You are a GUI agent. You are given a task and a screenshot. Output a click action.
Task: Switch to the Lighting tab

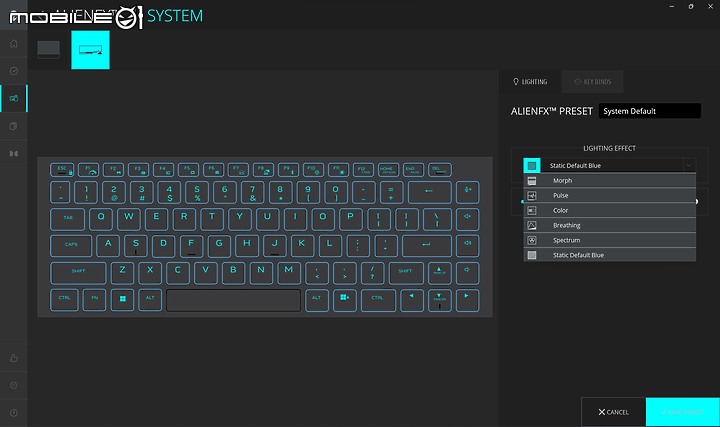[530, 82]
